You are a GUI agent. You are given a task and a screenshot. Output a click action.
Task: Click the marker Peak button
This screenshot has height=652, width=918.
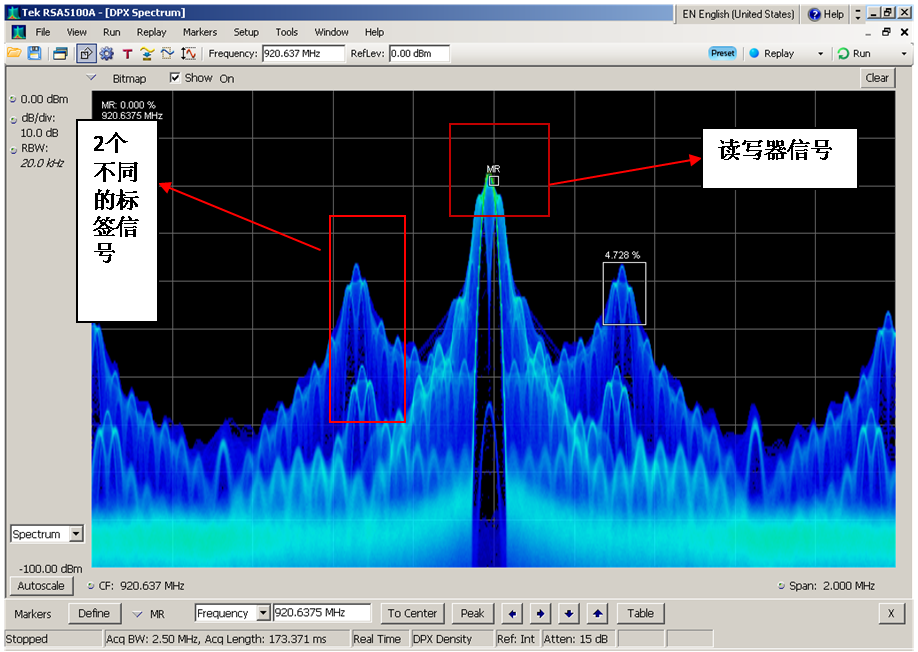coord(472,613)
